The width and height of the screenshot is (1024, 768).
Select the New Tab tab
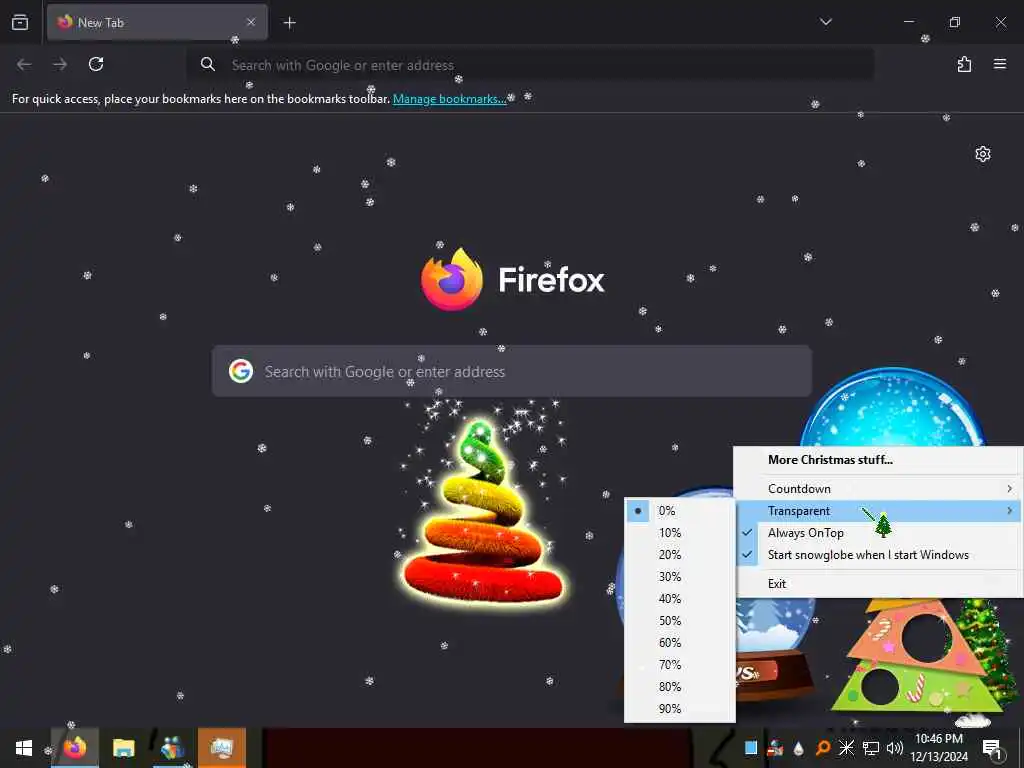point(157,22)
